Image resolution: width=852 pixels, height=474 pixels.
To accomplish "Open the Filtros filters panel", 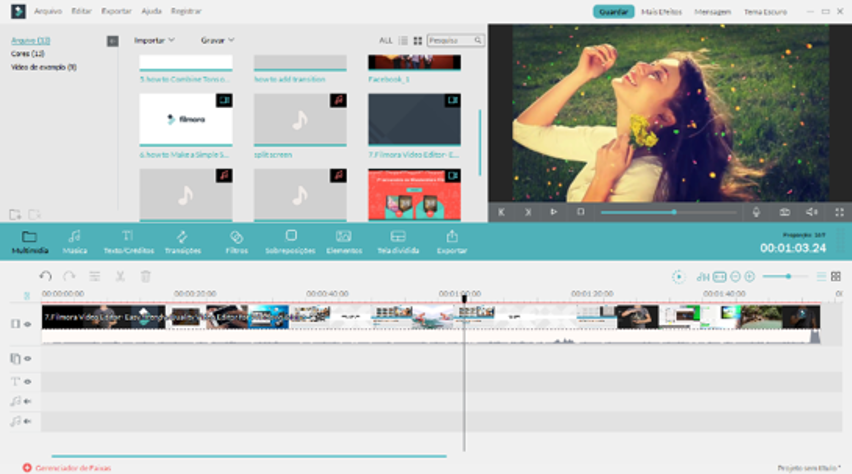I will (236, 241).
